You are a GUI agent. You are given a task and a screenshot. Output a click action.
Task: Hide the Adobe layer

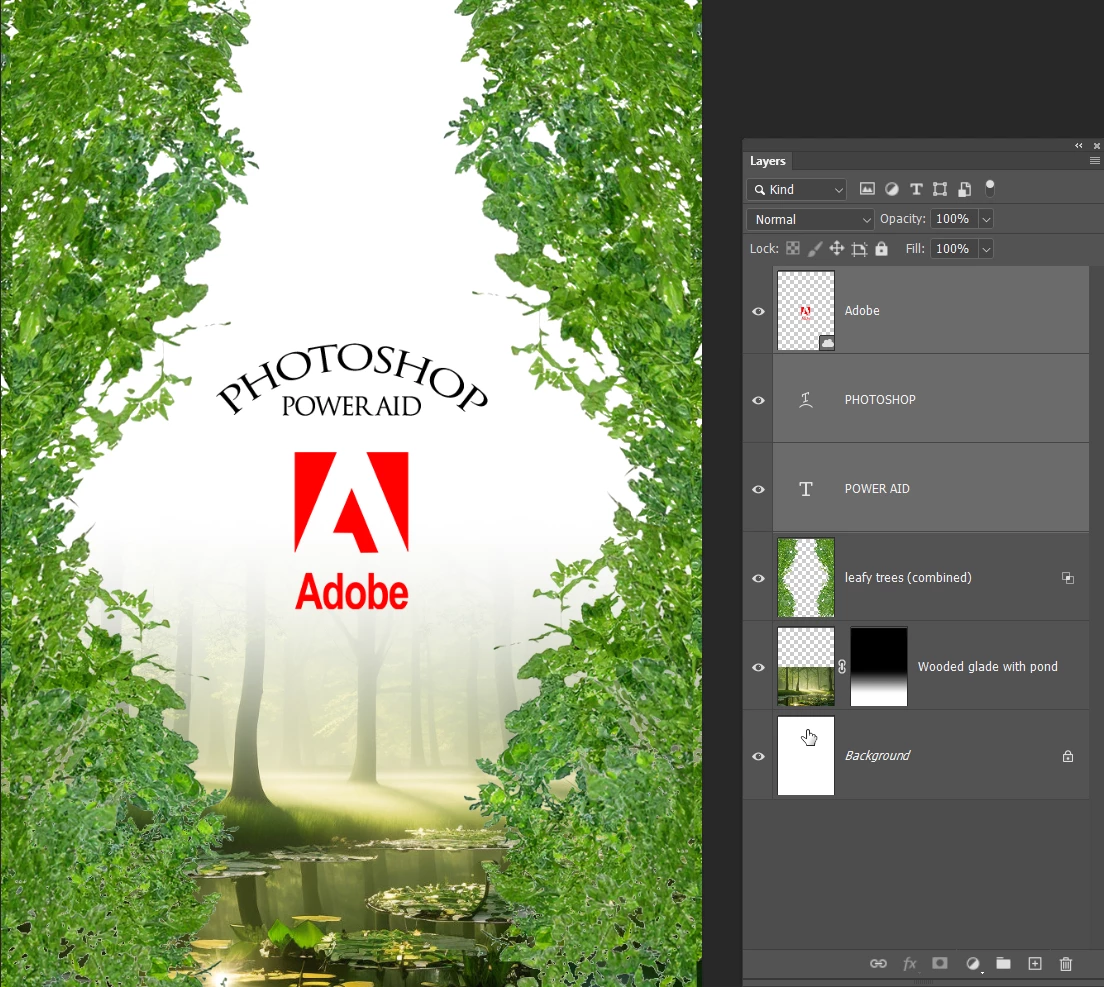click(x=758, y=311)
